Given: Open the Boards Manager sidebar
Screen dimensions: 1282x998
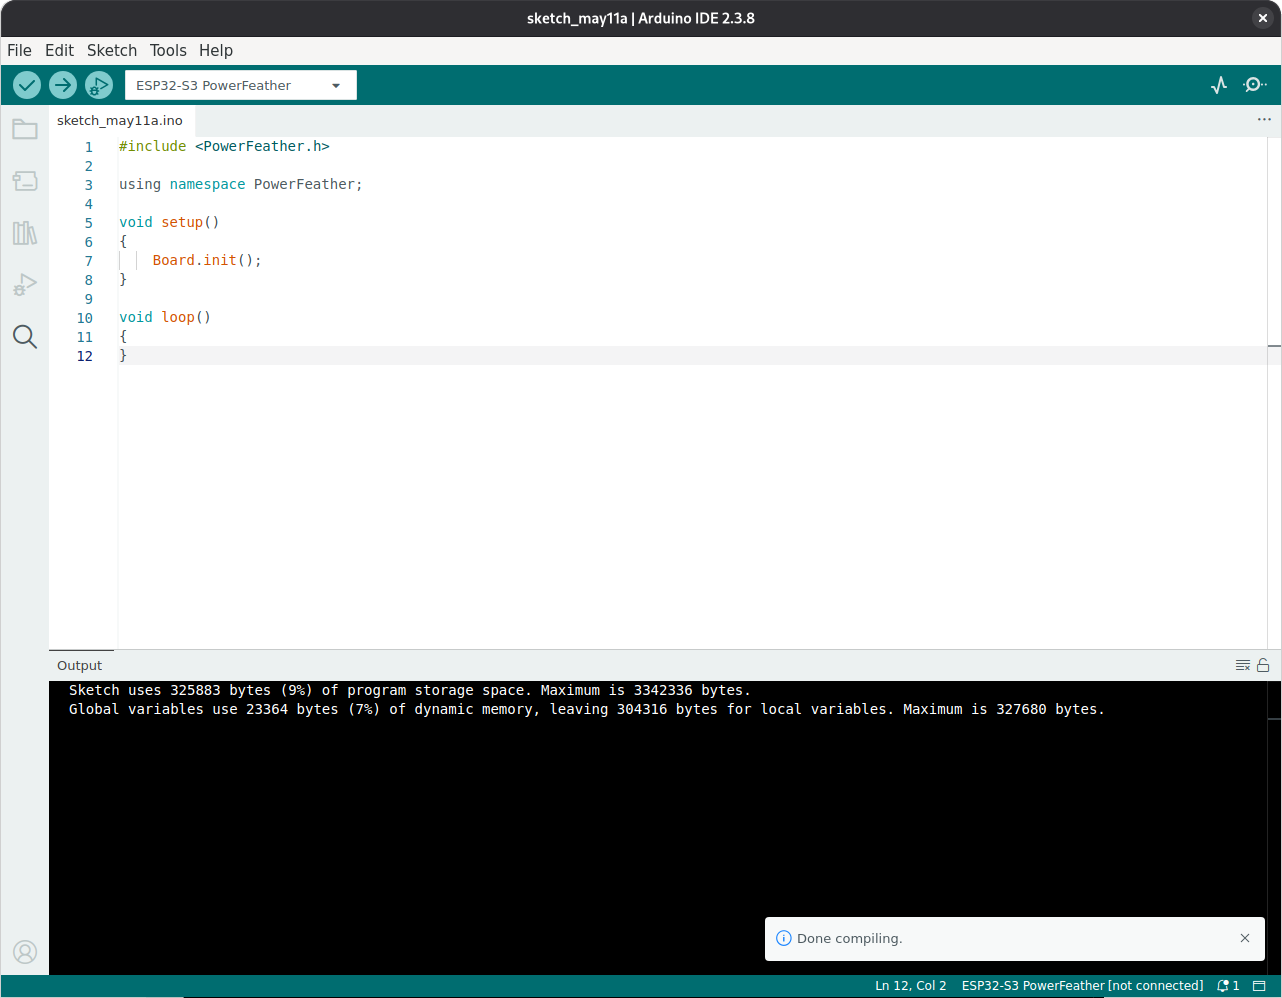Looking at the screenshot, I should point(25,181).
